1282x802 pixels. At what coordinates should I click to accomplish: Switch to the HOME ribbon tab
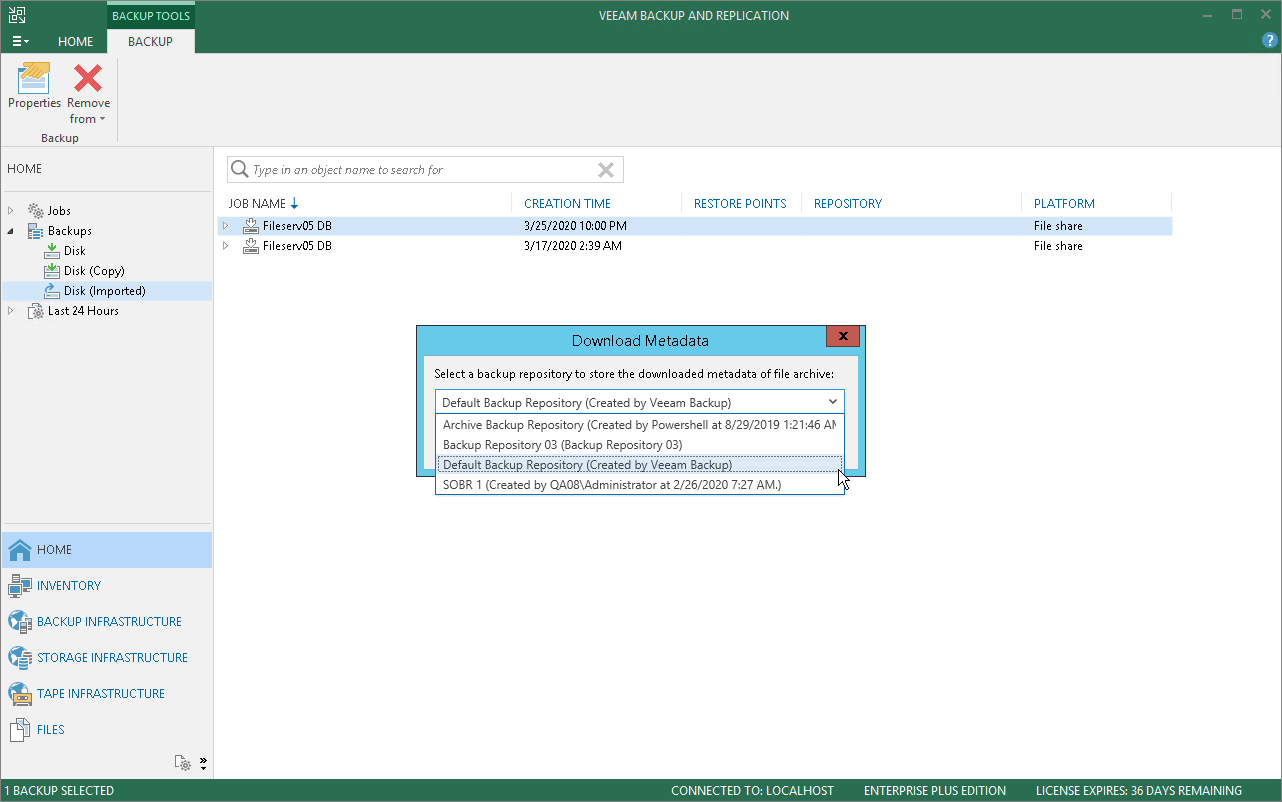[76, 42]
